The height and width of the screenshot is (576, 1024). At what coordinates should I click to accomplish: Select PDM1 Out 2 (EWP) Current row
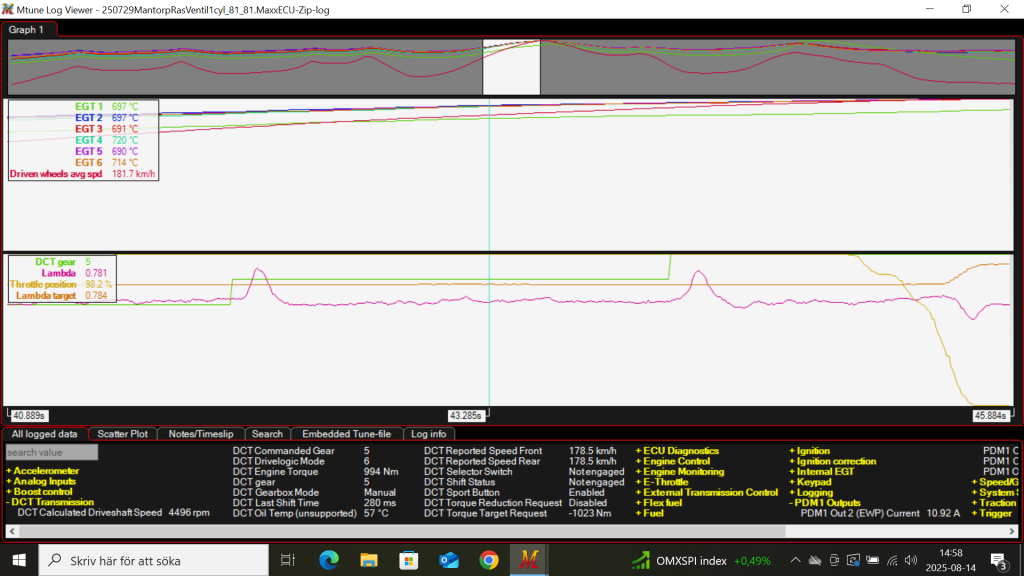880,513
